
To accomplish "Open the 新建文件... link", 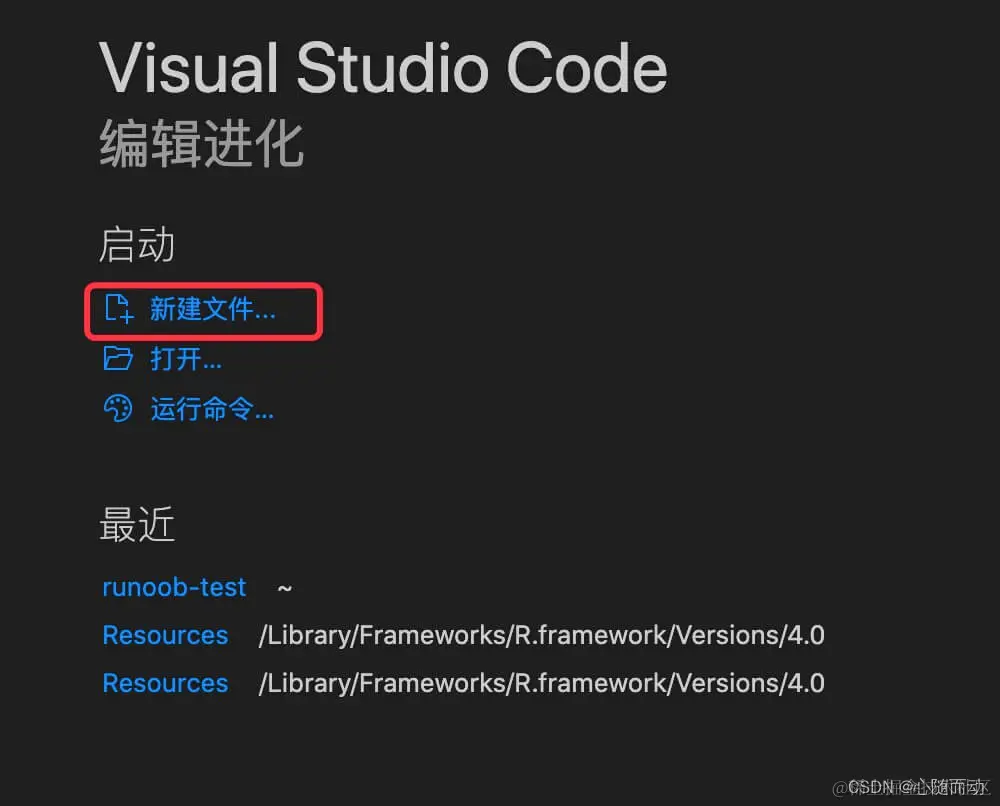I will pyautogui.click(x=212, y=310).
